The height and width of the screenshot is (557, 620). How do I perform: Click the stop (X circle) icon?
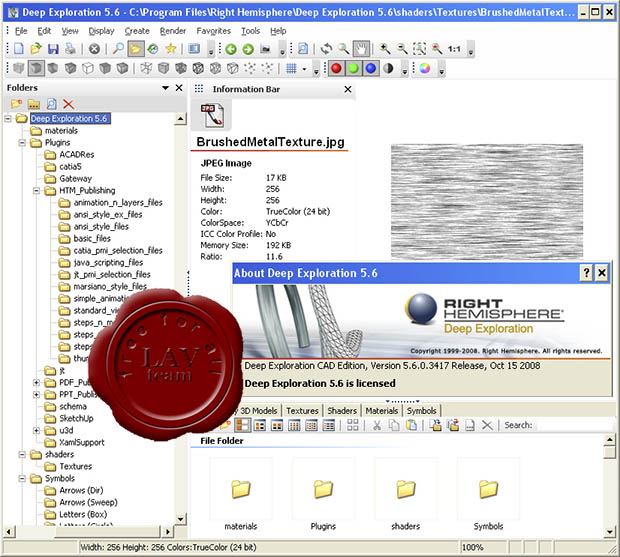[94, 49]
